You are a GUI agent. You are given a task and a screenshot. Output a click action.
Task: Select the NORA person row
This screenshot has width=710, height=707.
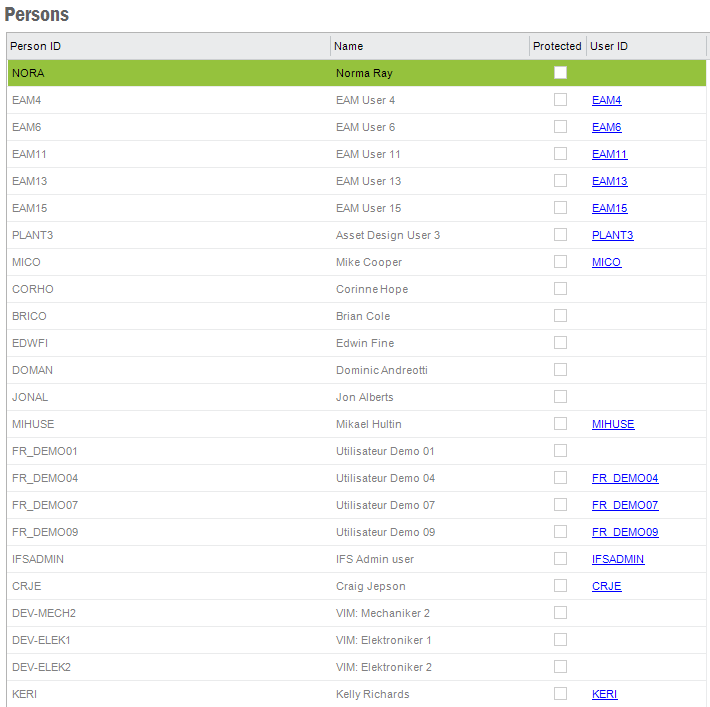[x=28, y=73]
